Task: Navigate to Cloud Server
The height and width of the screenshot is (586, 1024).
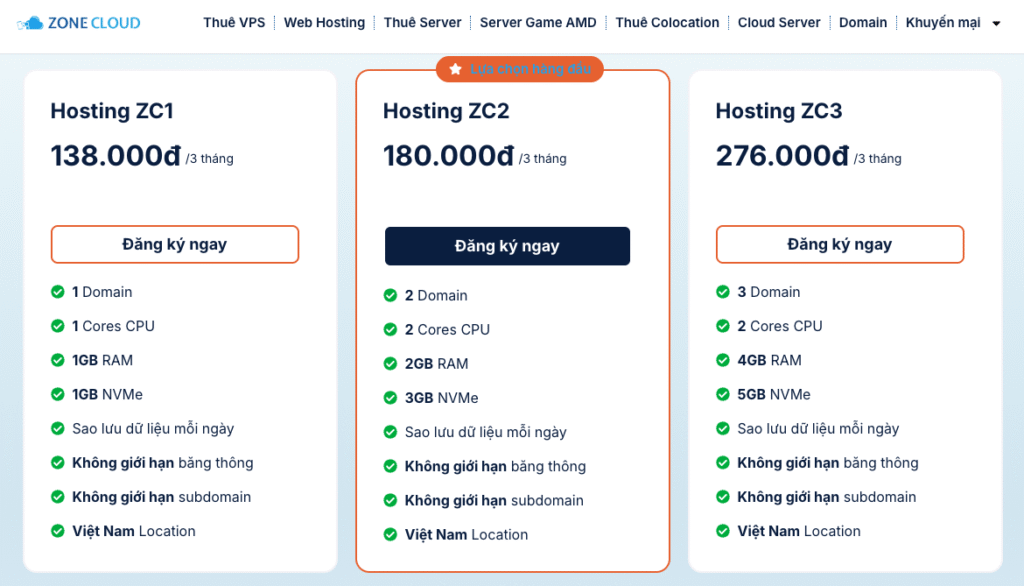Action: pyautogui.click(x=779, y=22)
